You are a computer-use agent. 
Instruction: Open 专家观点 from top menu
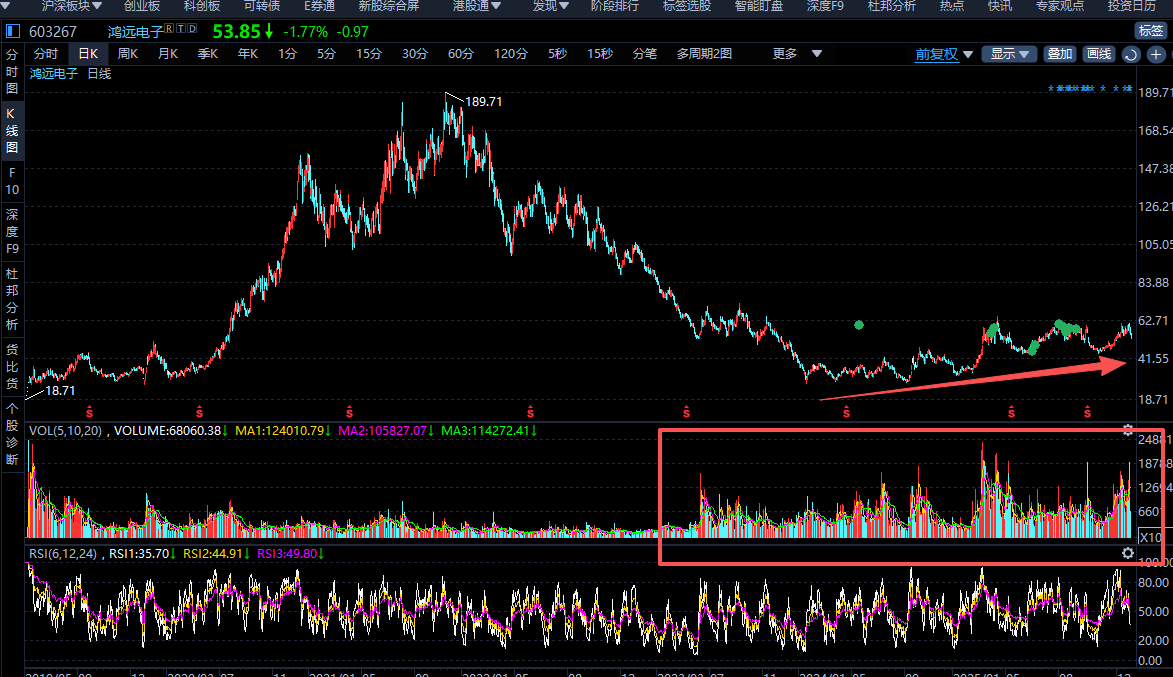pos(1060,6)
